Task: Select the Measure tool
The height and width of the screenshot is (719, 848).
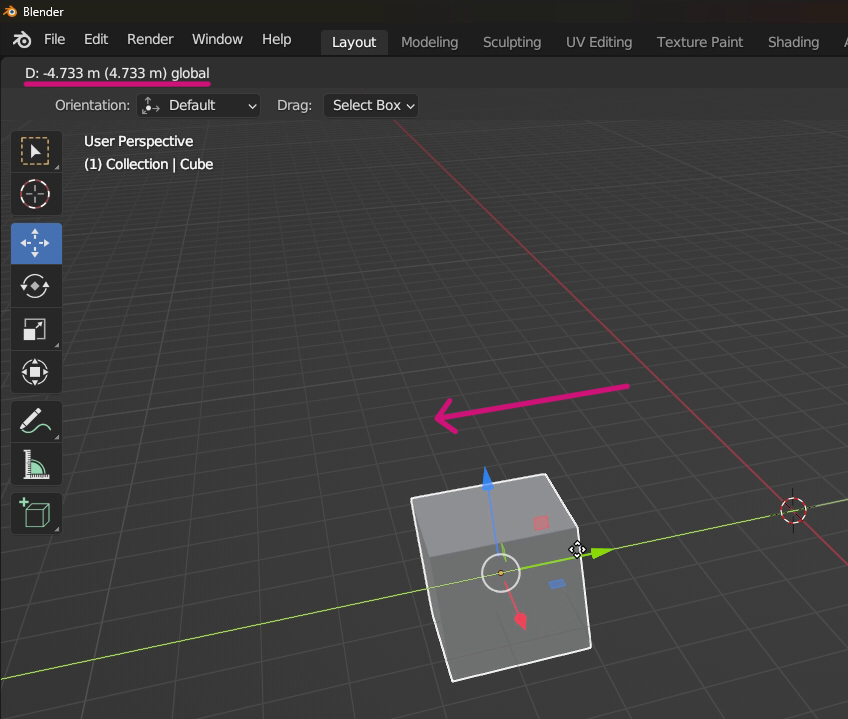Action: 36,464
